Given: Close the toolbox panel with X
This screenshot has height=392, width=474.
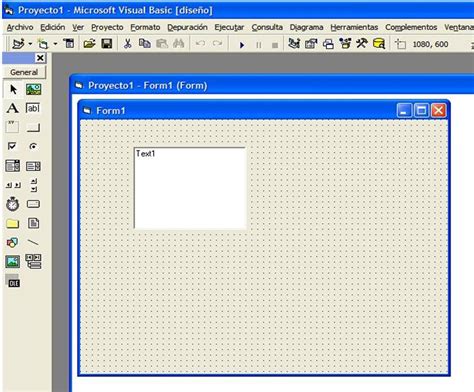Looking at the screenshot, I should [x=40, y=58].
